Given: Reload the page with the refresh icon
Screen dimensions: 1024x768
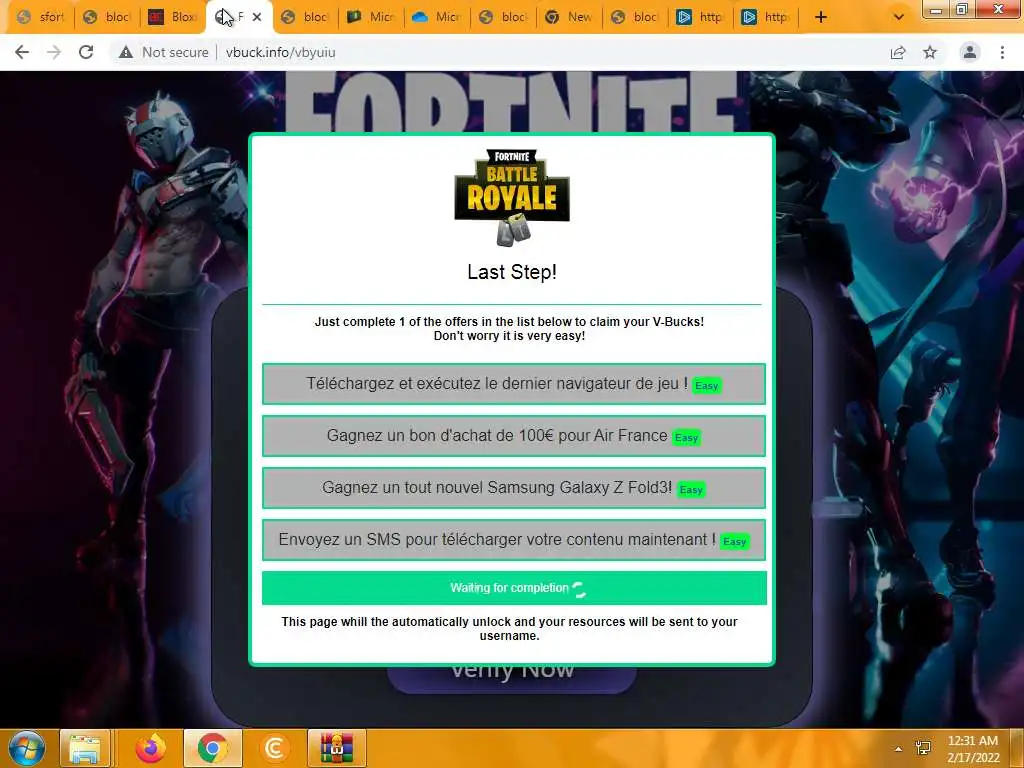Looking at the screenshot, I should pos(86,52).
